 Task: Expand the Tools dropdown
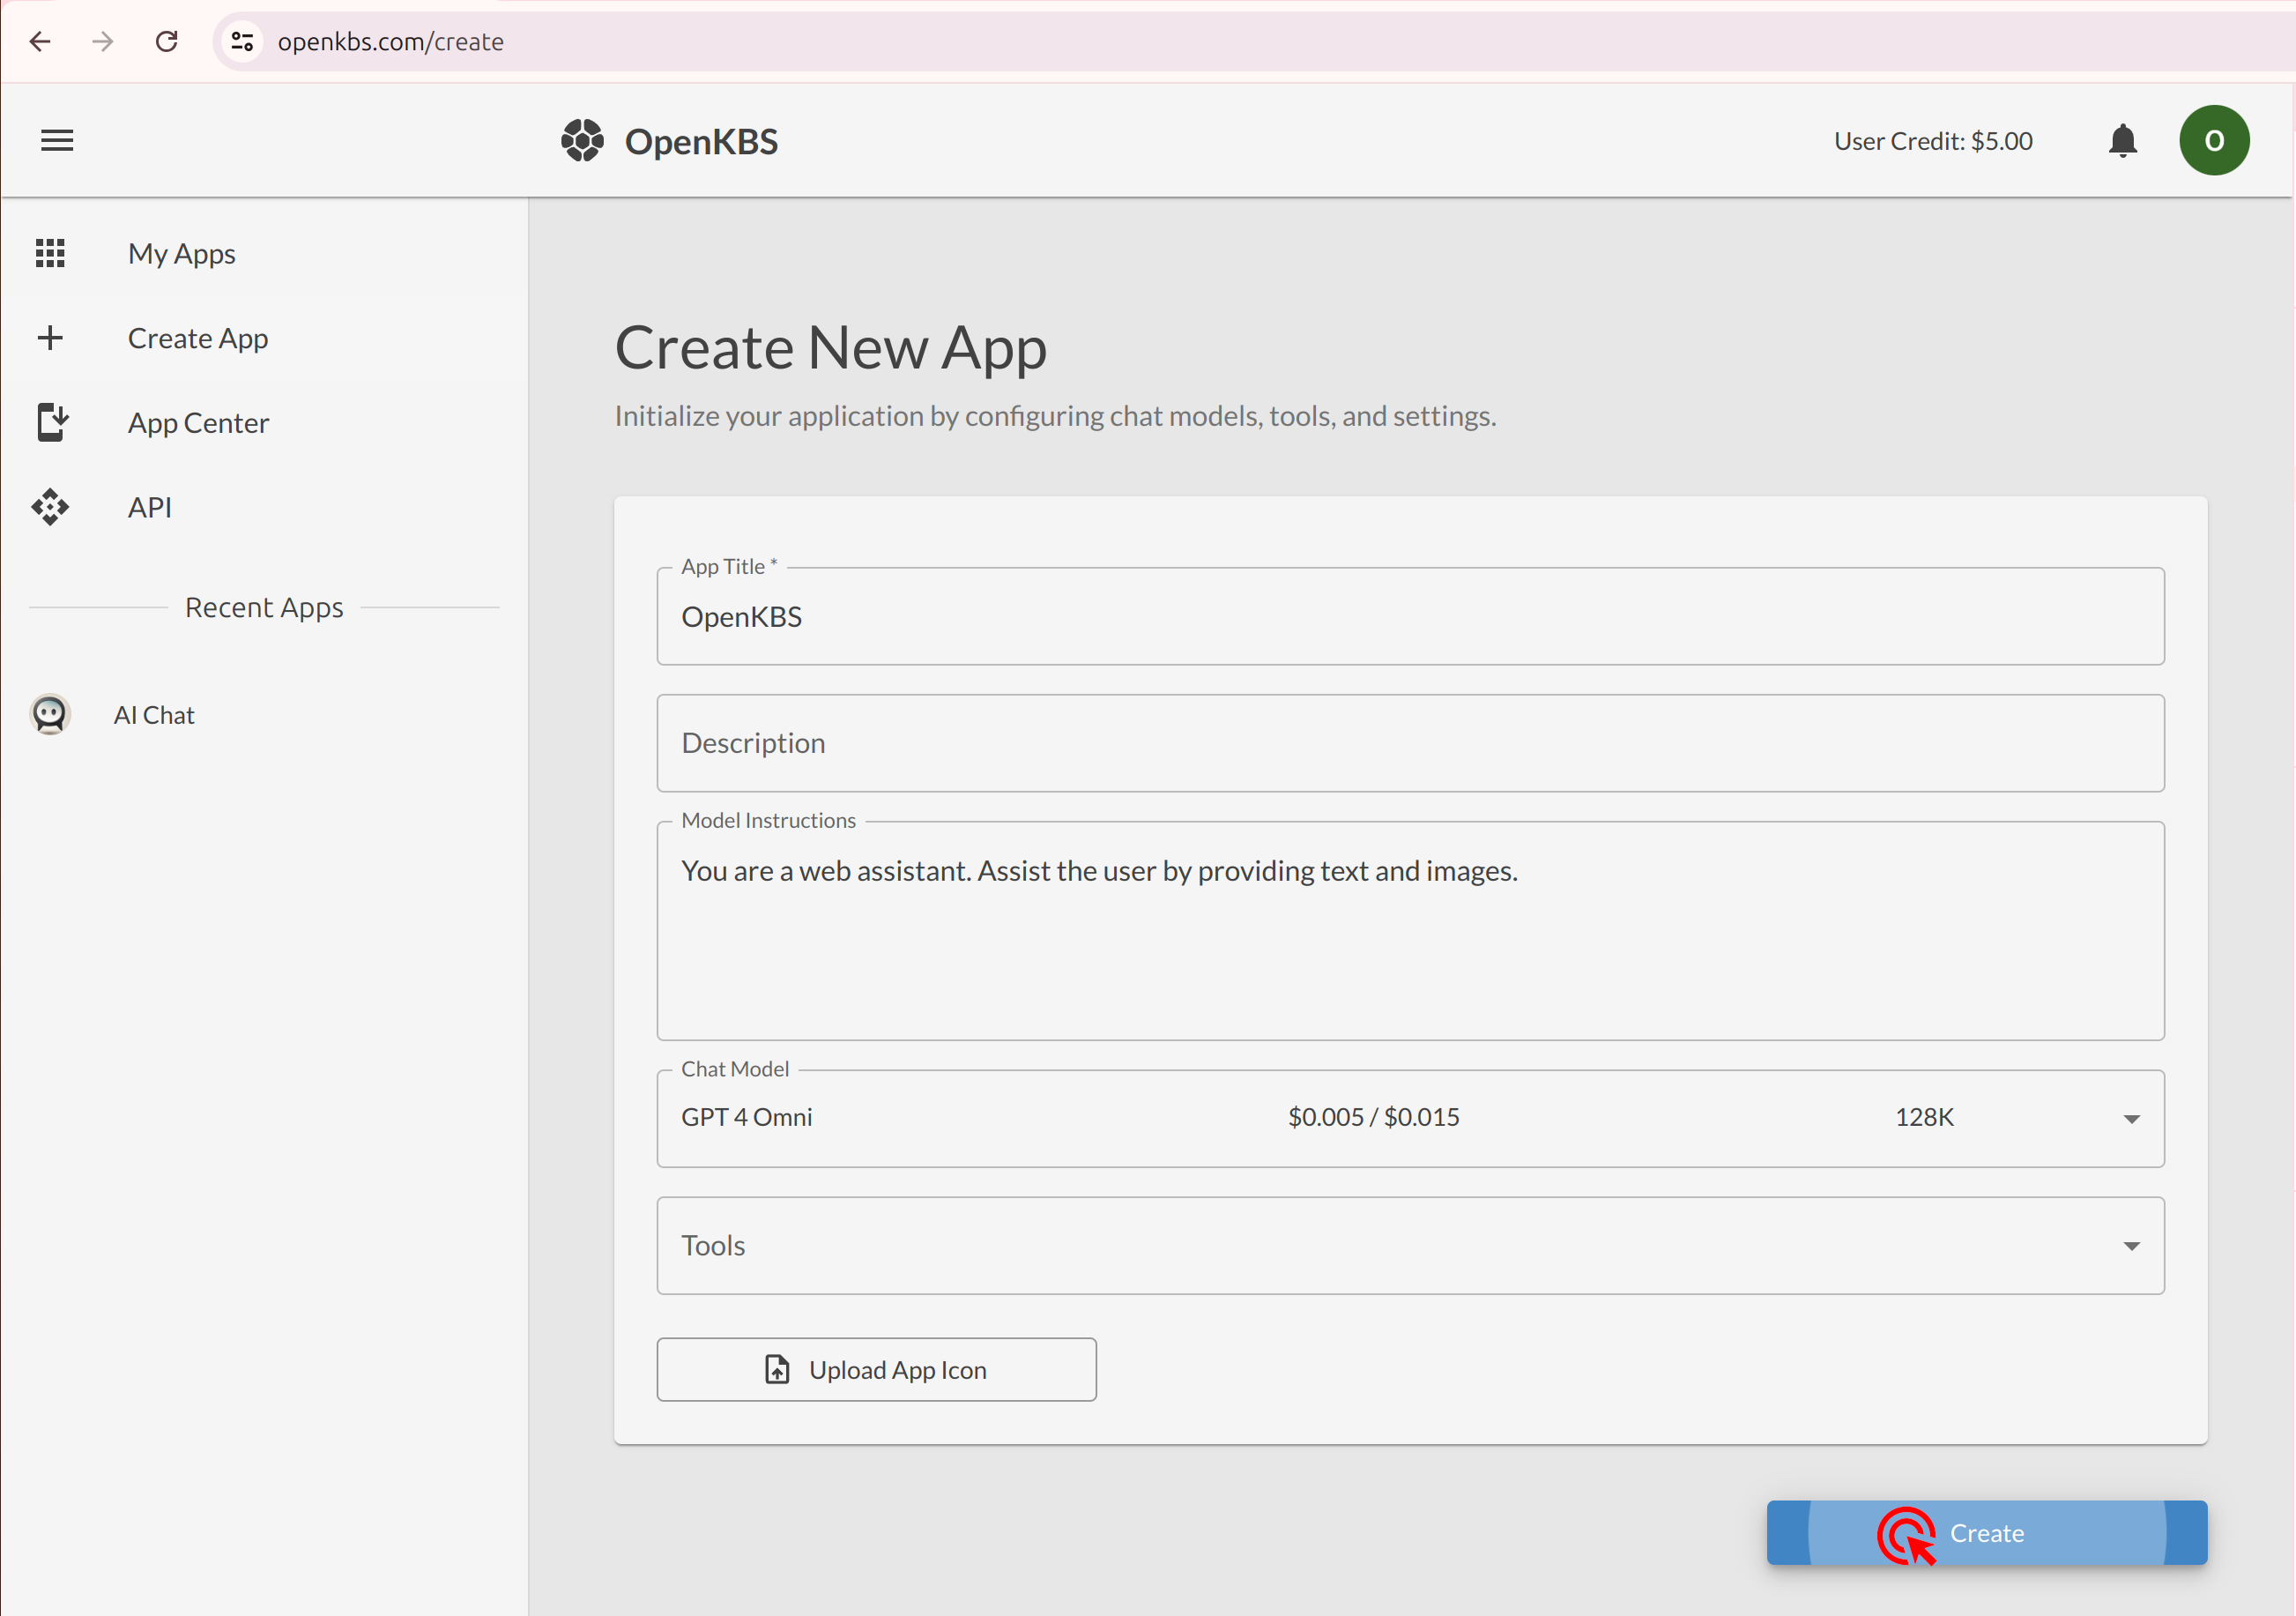coord(2132,1243)
